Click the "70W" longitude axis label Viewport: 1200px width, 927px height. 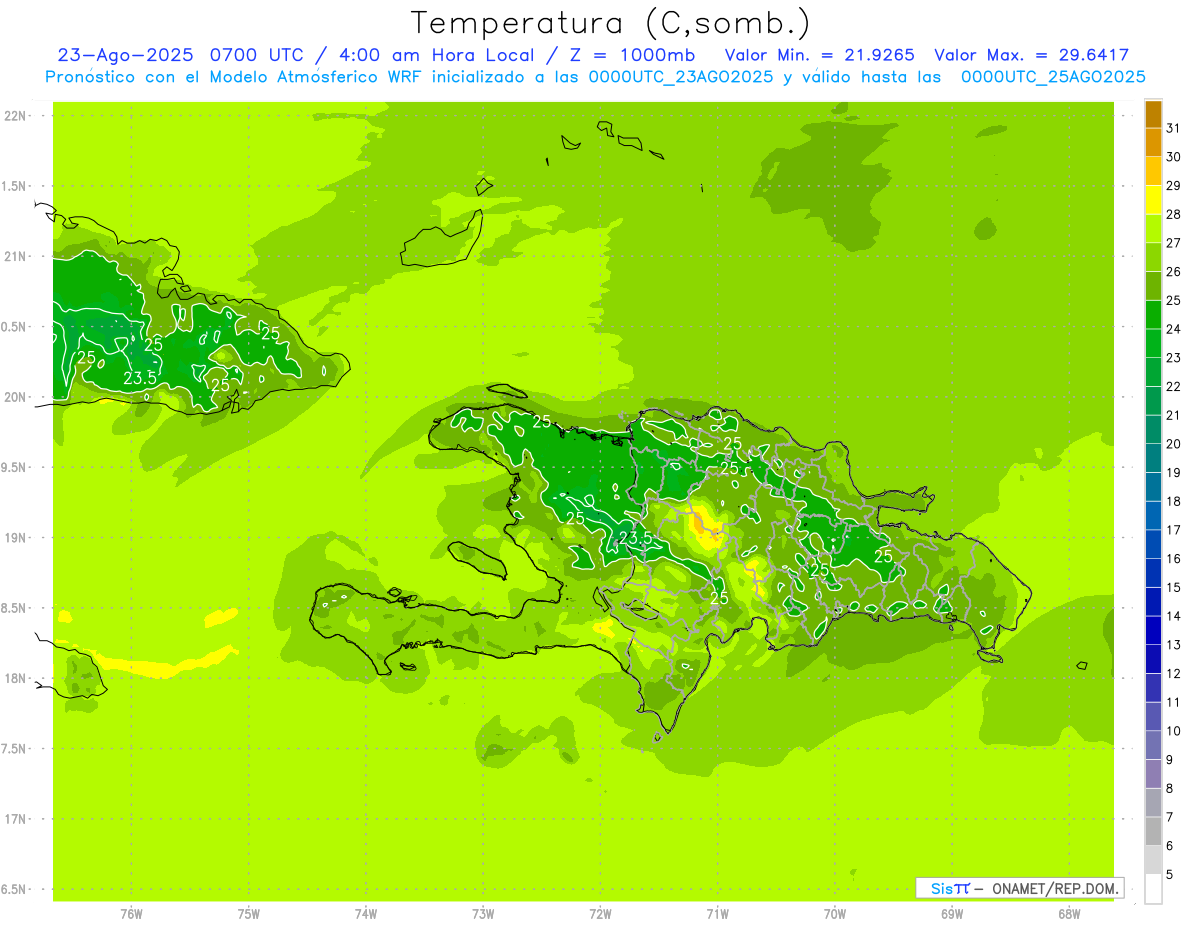click(835, 913)
